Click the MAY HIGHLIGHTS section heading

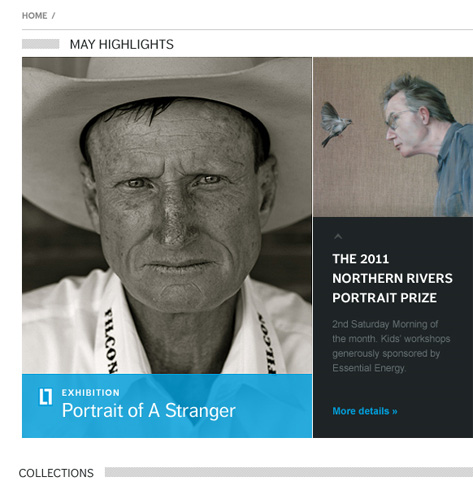(x=122, y=44)
